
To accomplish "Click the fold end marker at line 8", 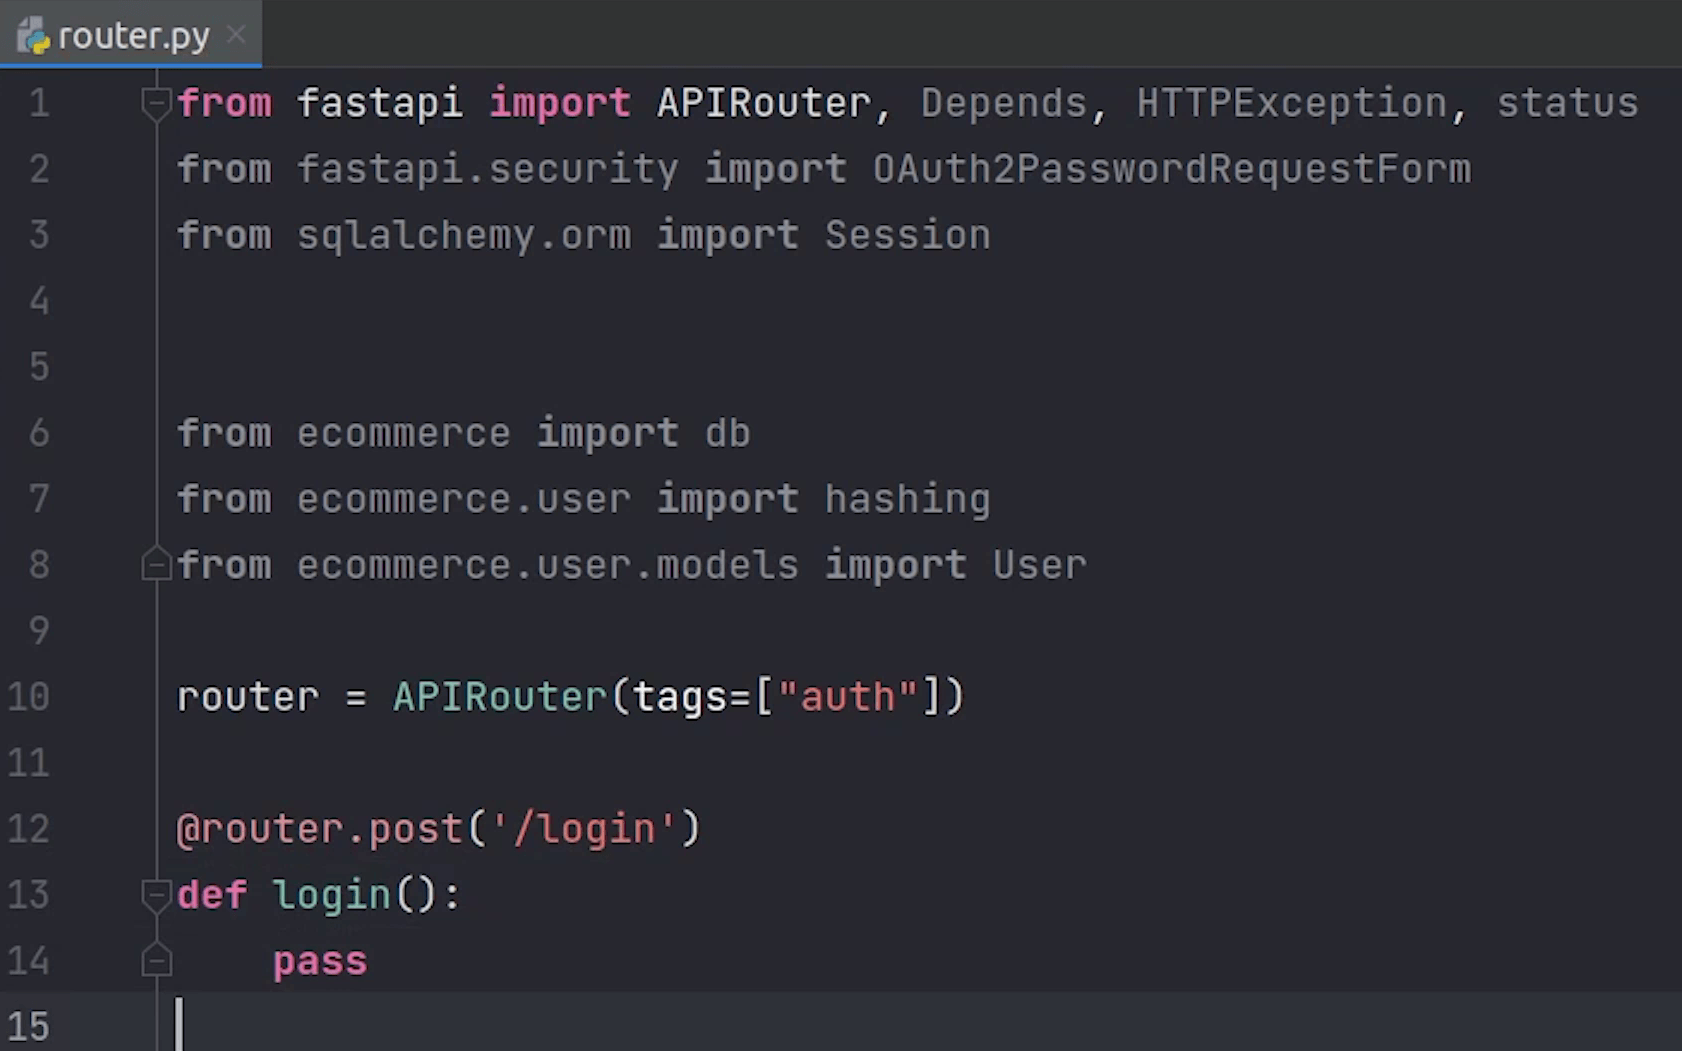I will point(156,564).
